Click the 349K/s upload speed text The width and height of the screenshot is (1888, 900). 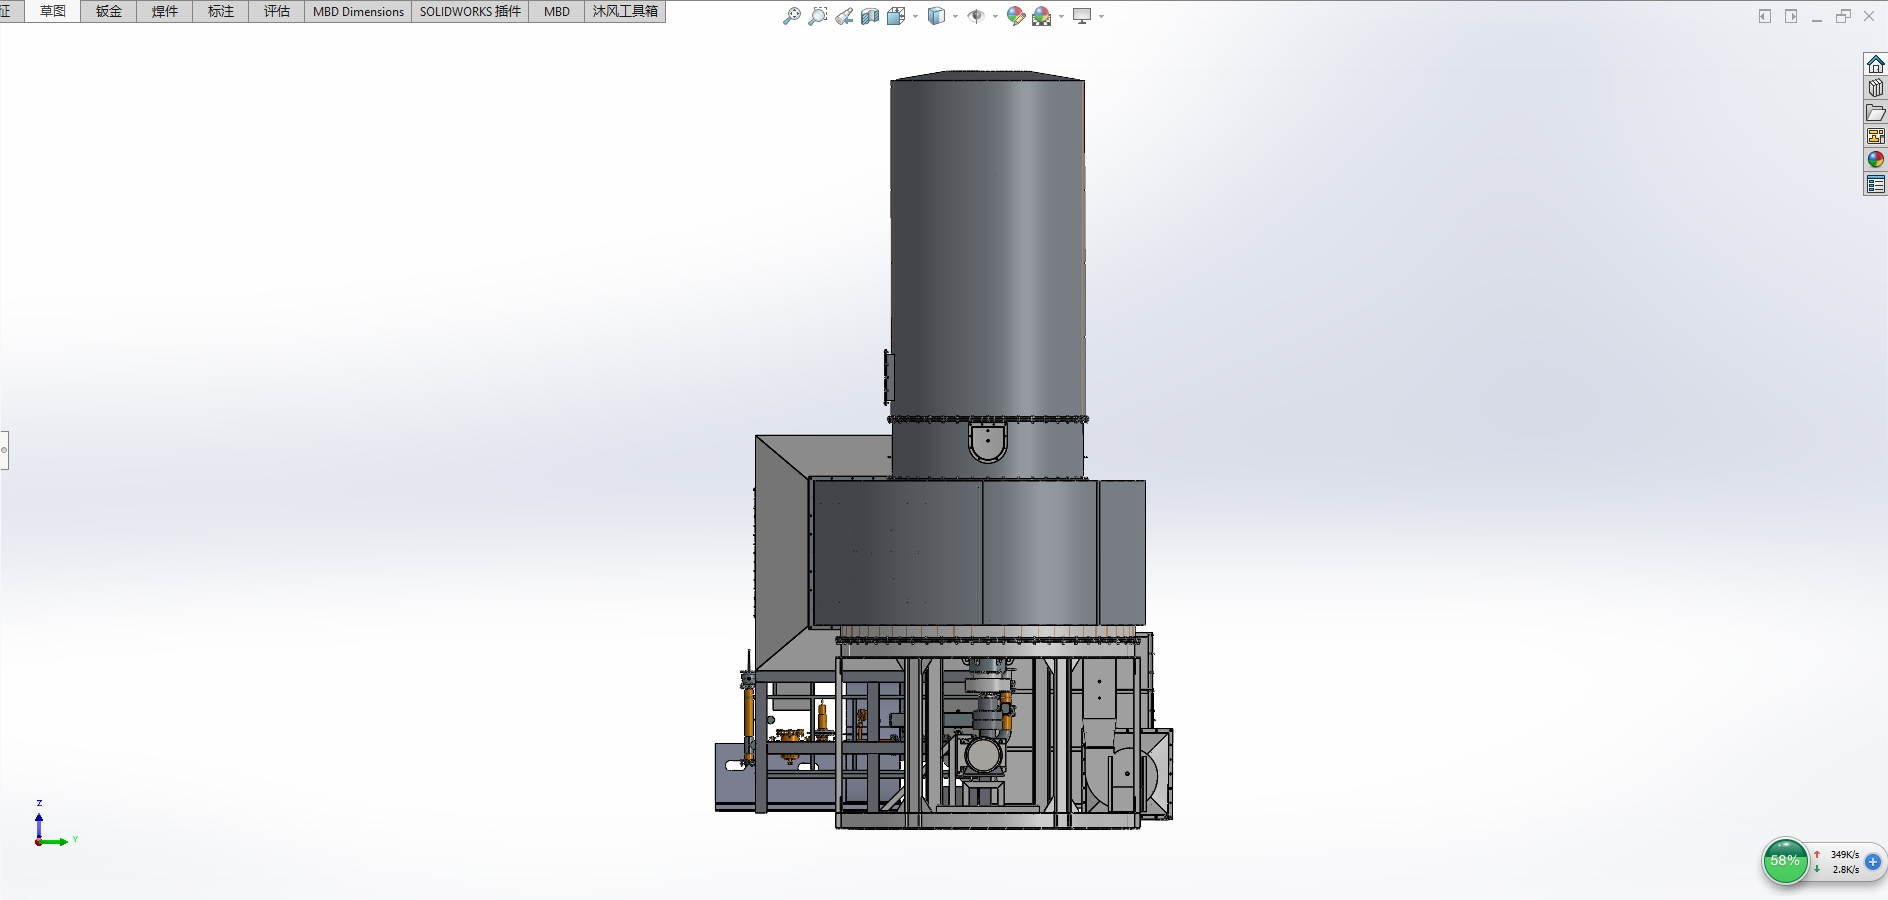[x=1845, y=855]
